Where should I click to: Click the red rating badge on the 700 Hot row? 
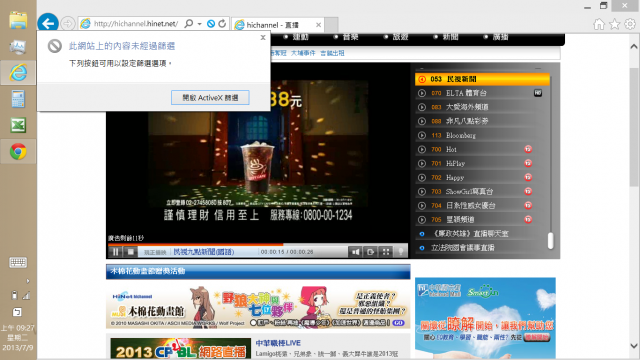528,149
